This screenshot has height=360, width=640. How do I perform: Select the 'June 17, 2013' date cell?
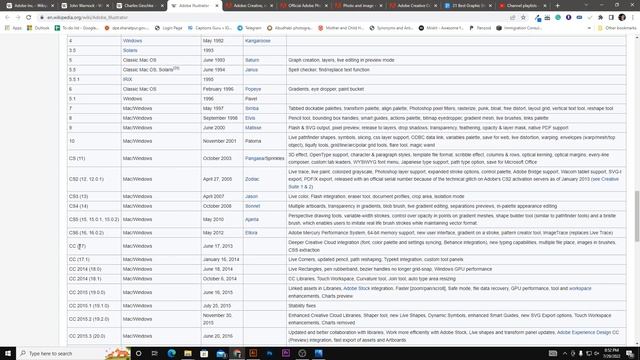pos(222,246)
